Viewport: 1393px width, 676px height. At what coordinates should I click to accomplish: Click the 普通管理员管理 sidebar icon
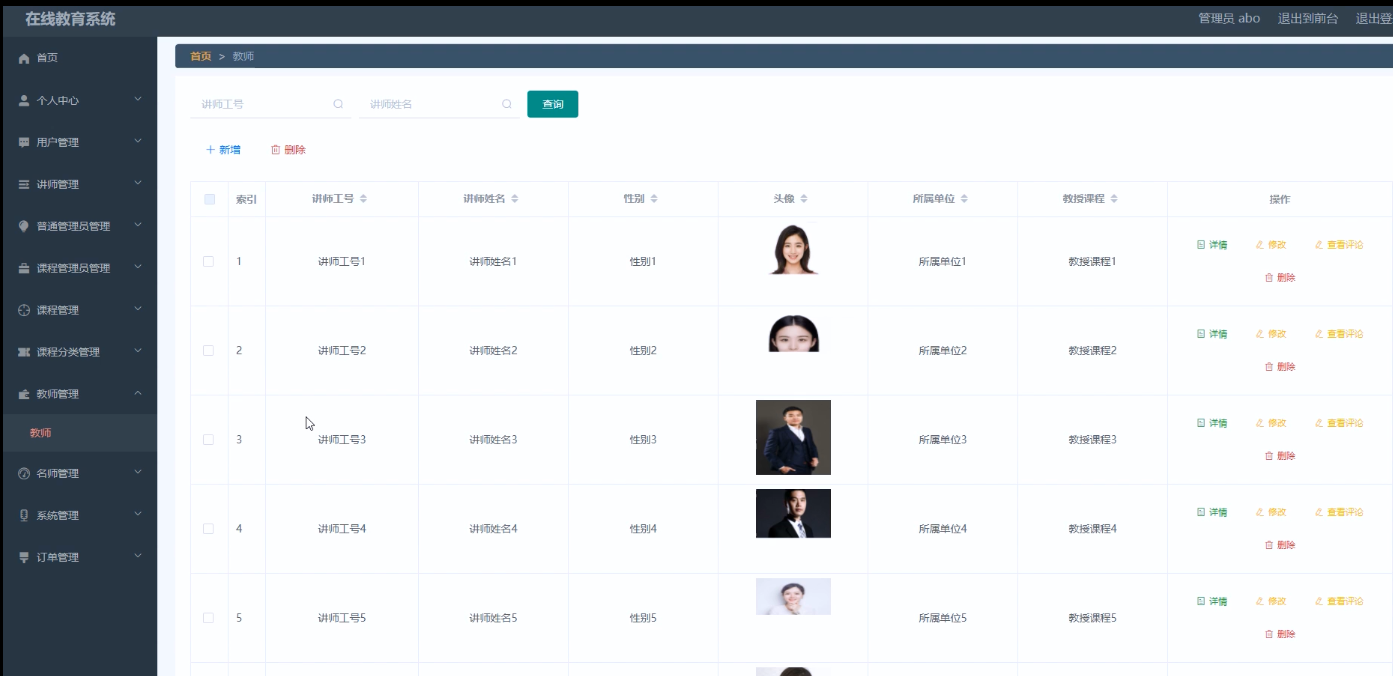click(24, 227)
